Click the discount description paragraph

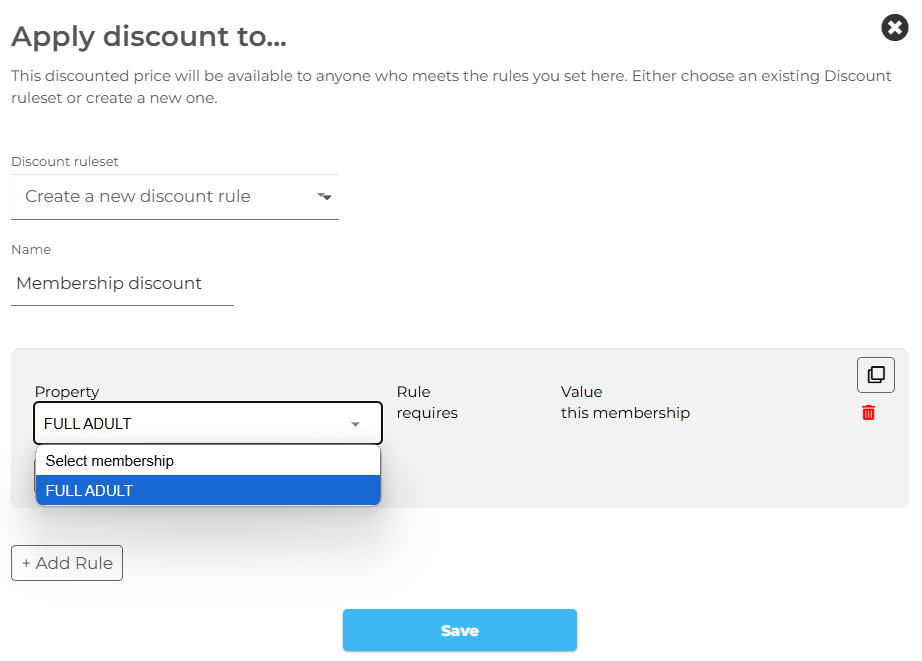(451, 87)
